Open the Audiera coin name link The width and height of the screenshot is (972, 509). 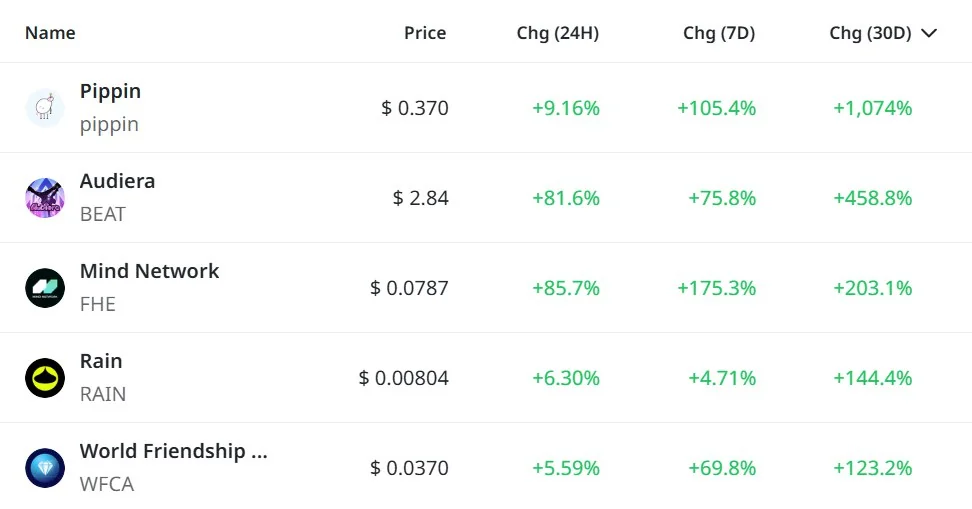tap(117, 181)
